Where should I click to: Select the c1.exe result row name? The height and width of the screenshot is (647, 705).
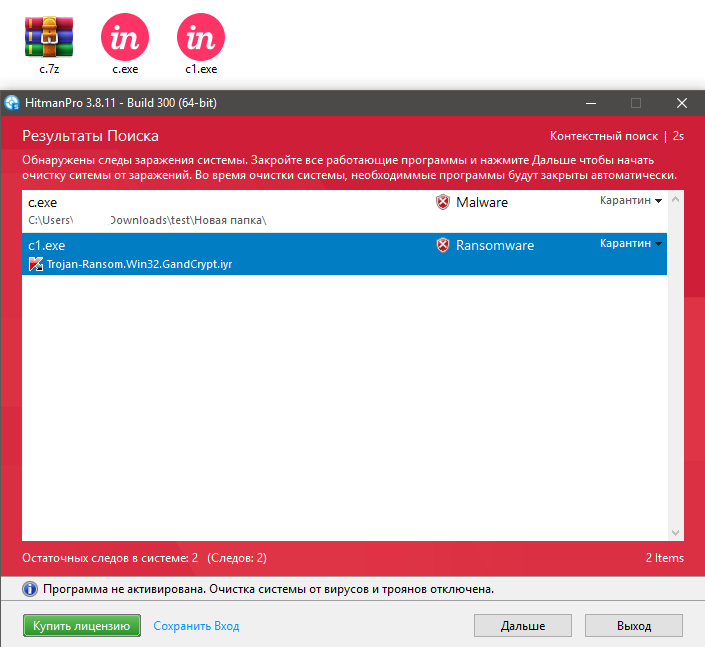point(47,245)
